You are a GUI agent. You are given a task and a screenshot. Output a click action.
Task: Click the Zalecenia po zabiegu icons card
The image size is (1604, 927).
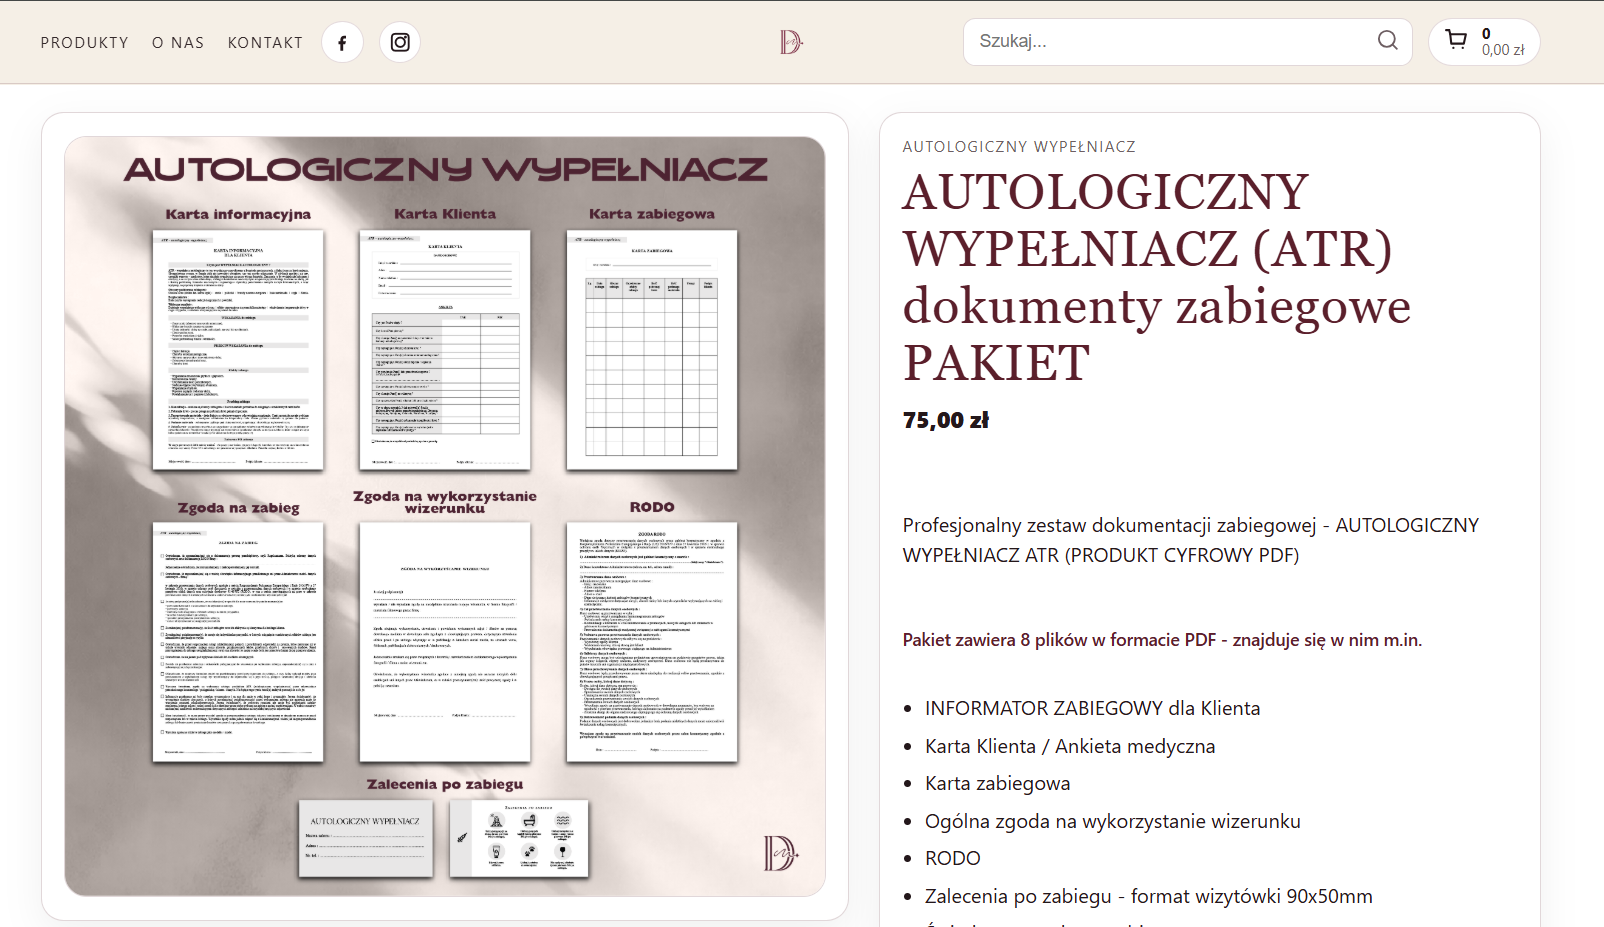tap(519, 838)
